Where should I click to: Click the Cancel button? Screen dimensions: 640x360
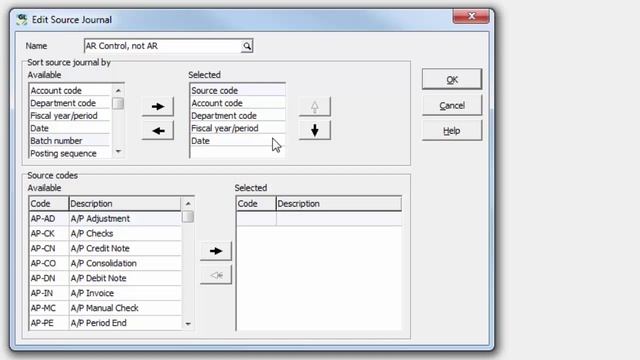452,105
